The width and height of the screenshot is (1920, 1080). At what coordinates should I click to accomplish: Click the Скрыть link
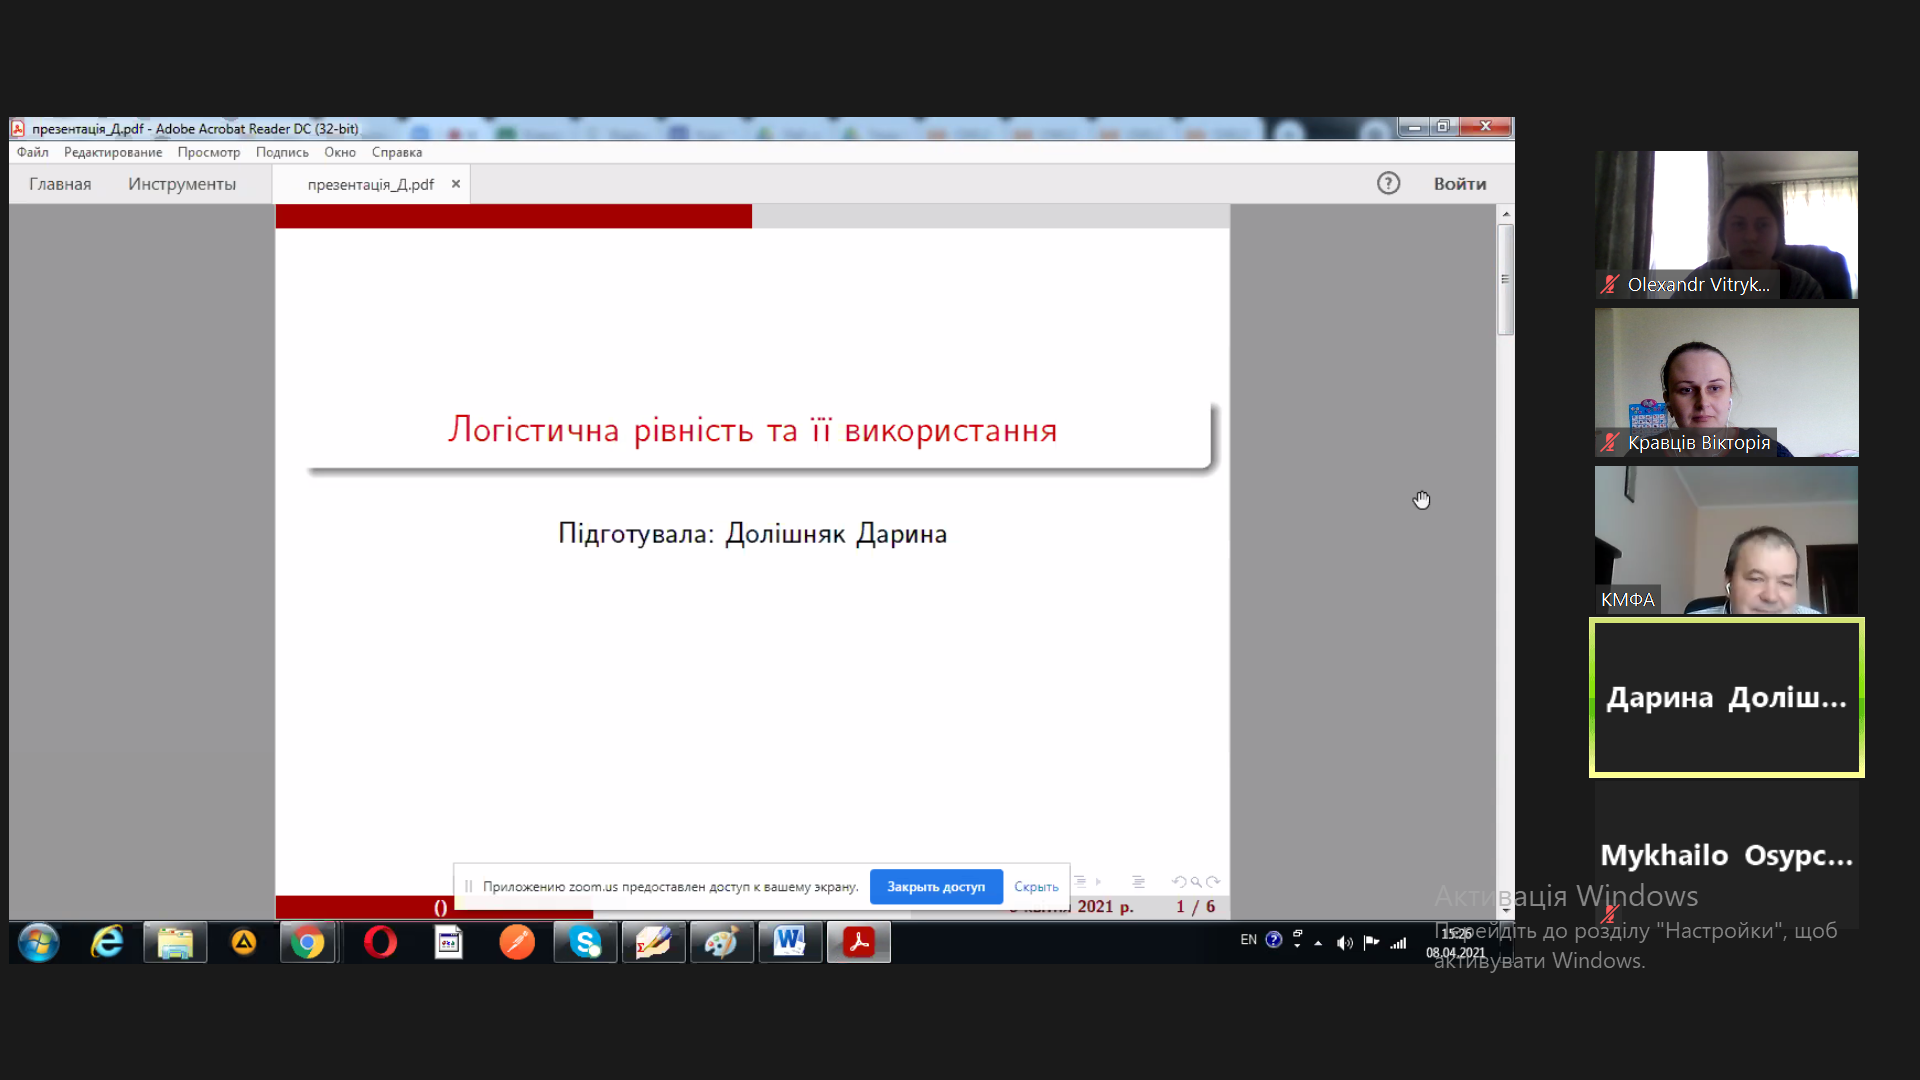click(x=1036, y=886)
